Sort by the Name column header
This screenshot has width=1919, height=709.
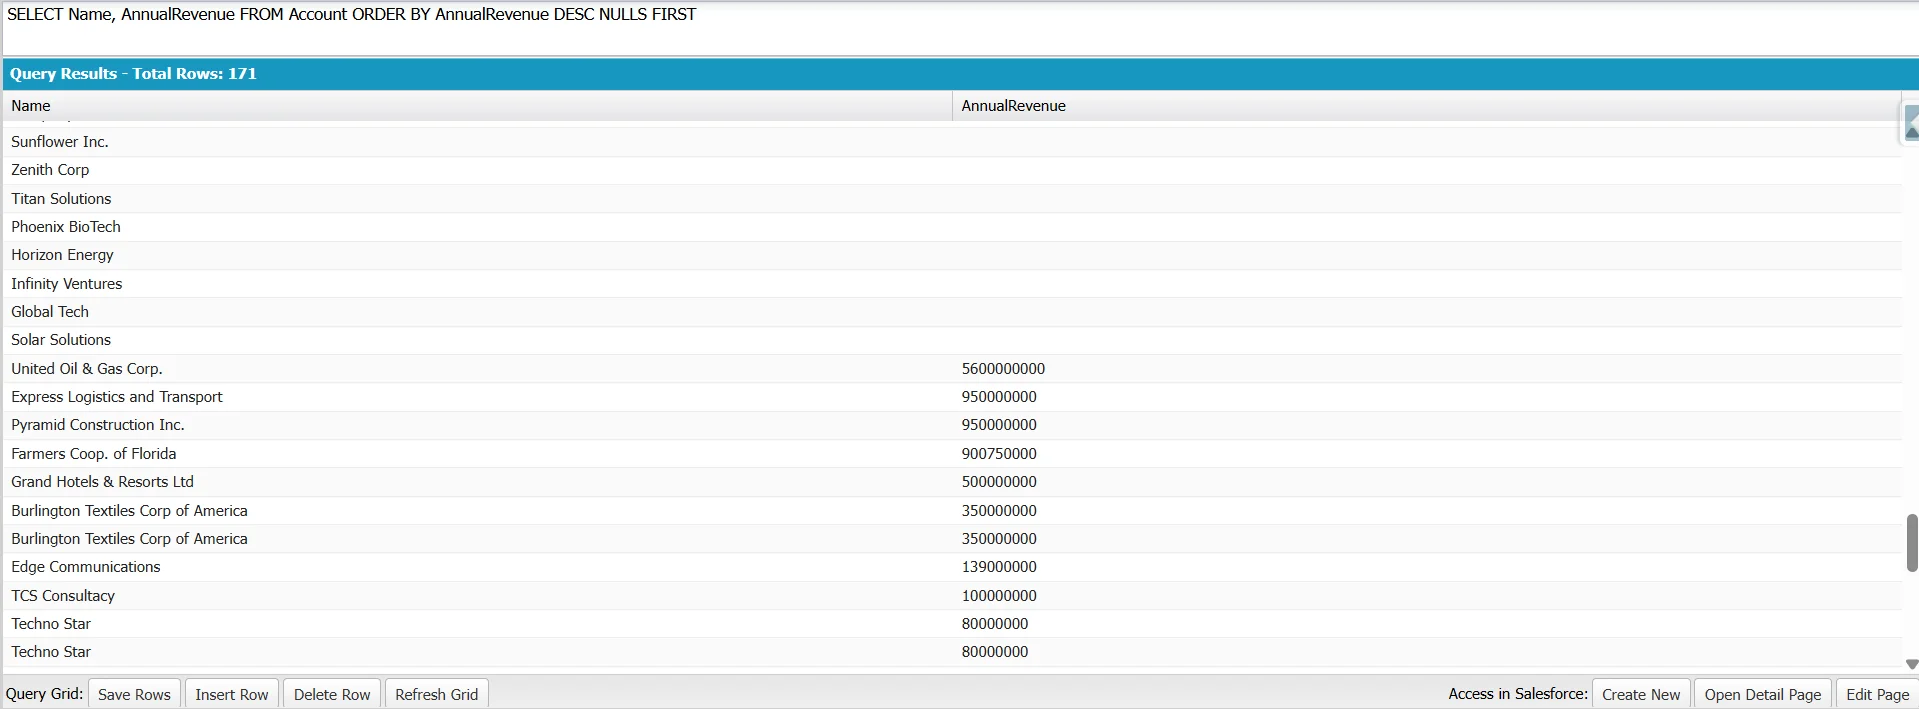(477, 106)
